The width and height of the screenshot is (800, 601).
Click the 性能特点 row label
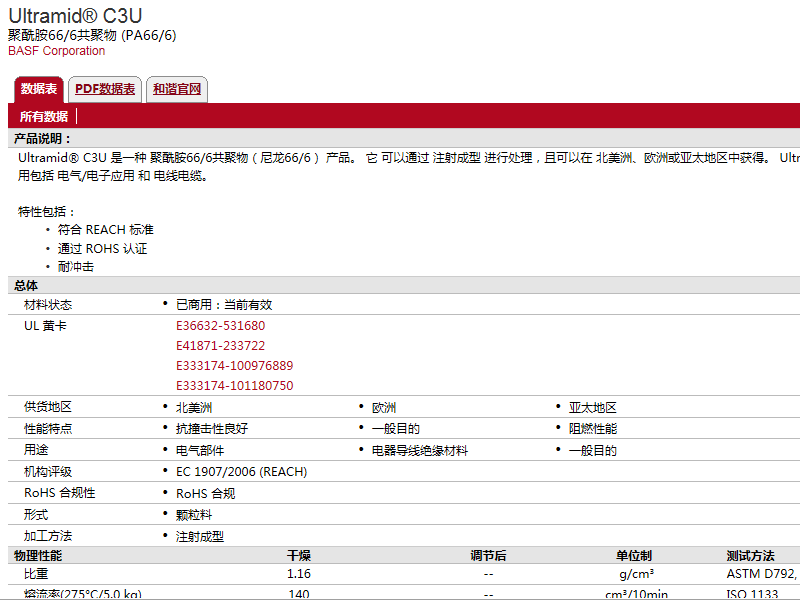point(48,429)
